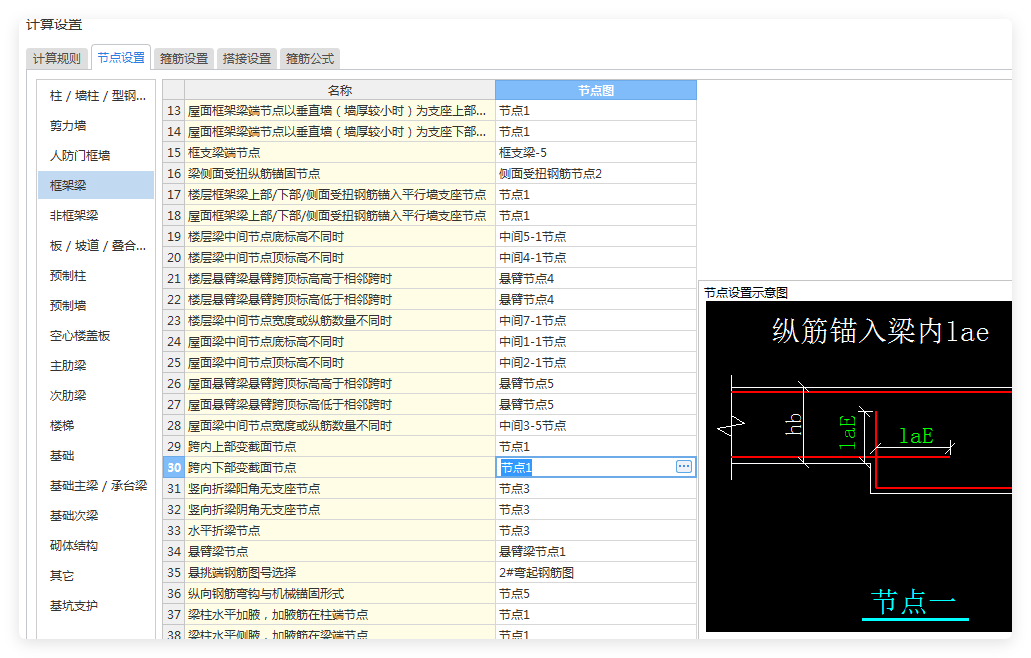1031x658 pixels.
Task: Pick 主肋梁 in the sidebar
Action: (x=96, y=365)
